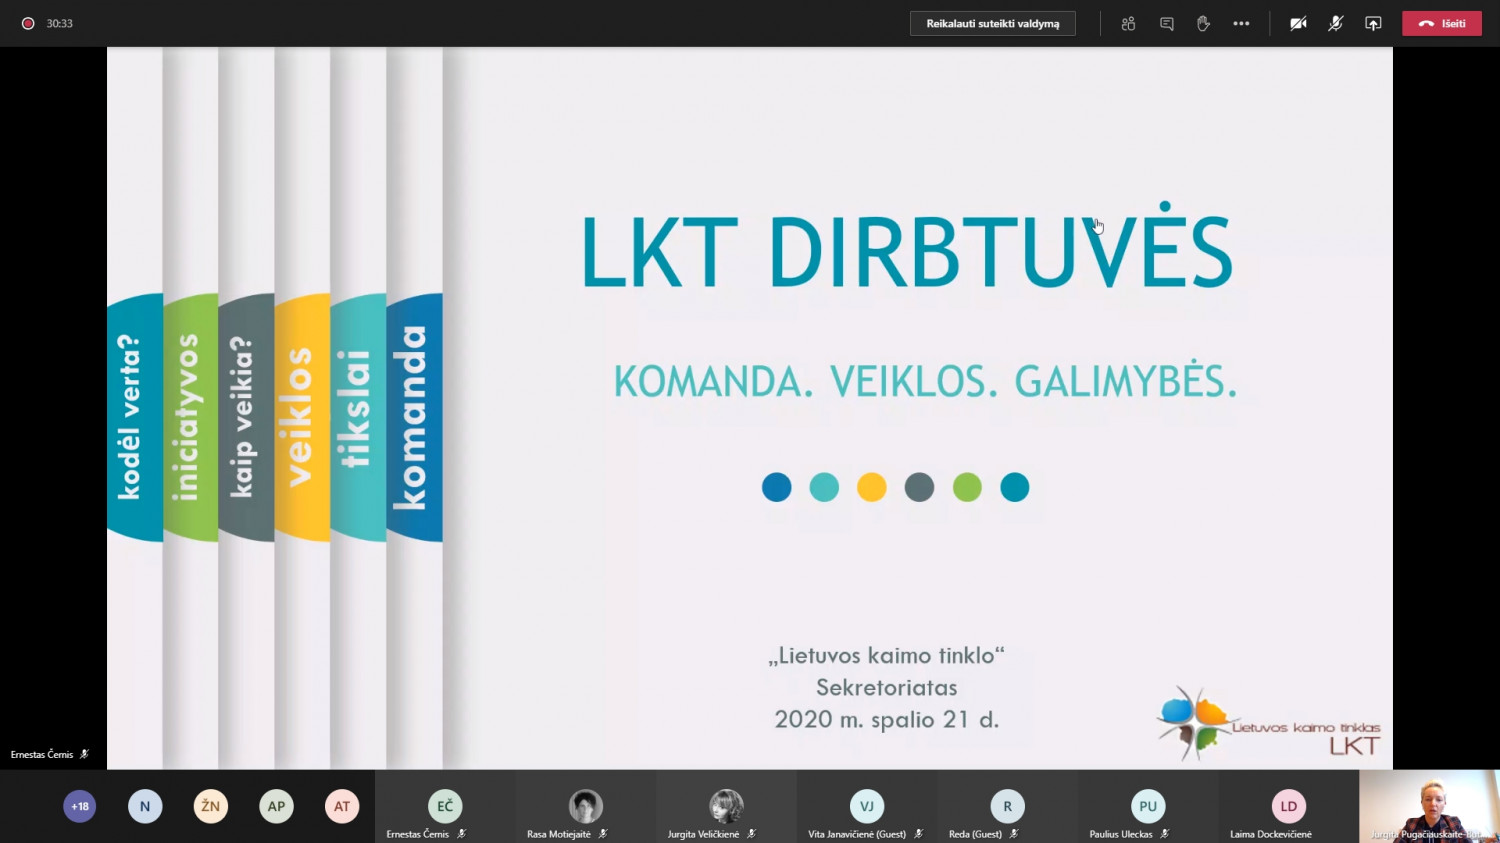Viewport: 1500px width, 843px height.
Task: Click the VJ avatar of Vita Janavičienė
Action: coord(866,806)
